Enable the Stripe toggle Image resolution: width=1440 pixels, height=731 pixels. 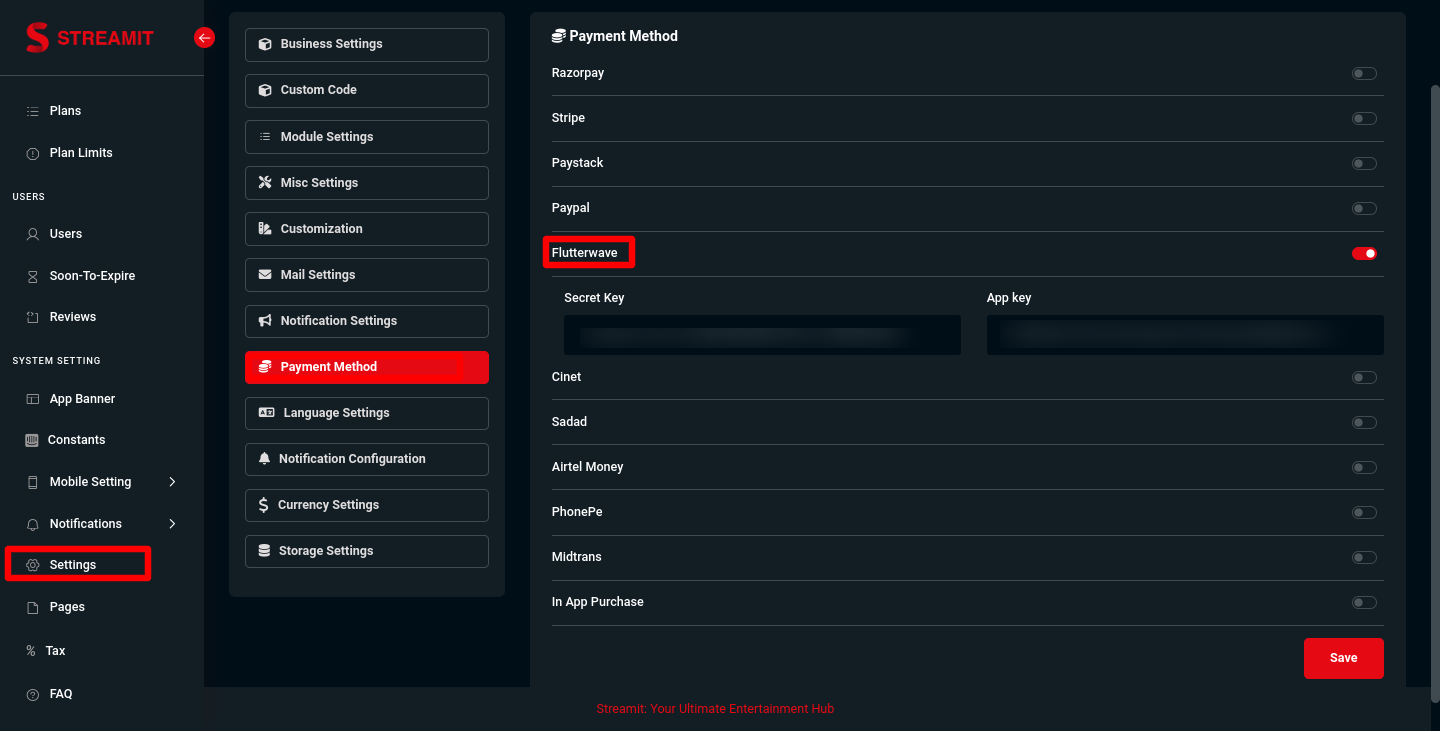click(x=1364, y=118)
